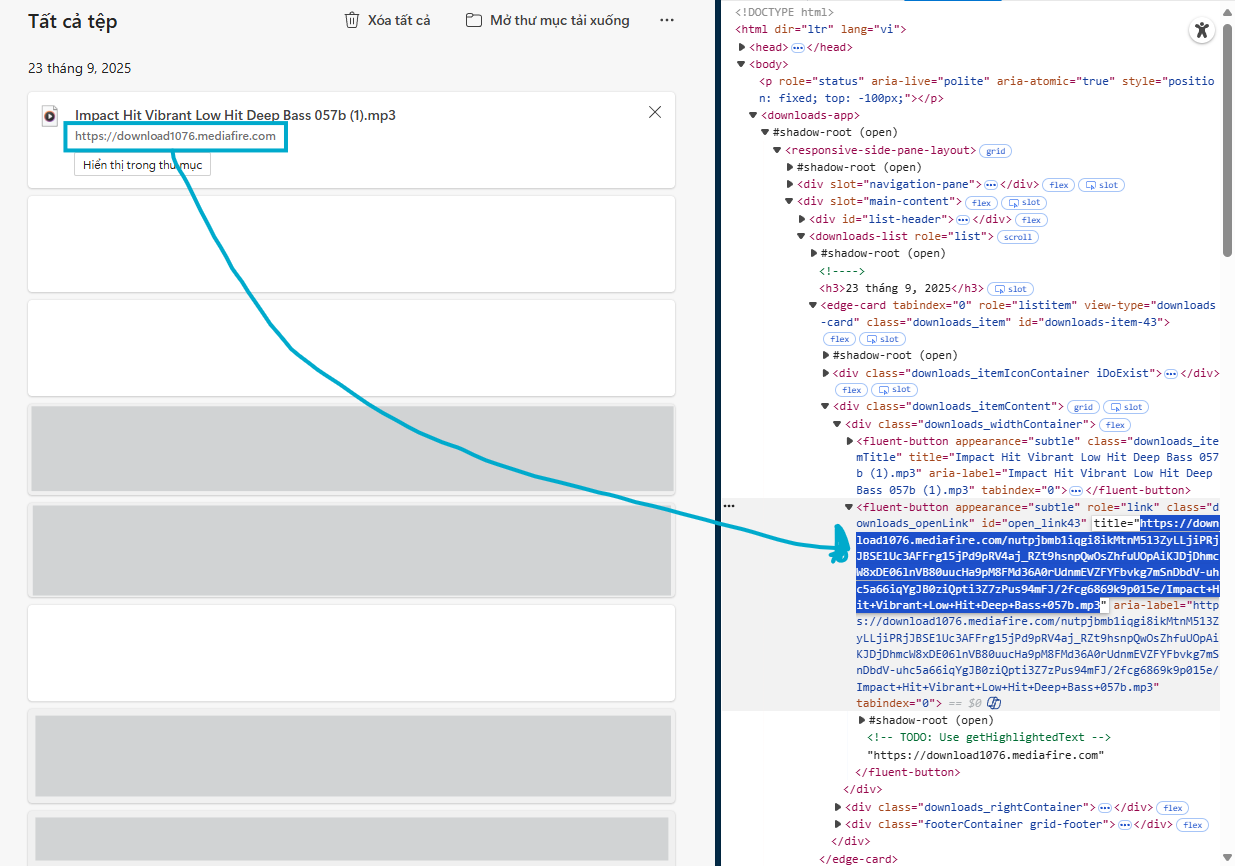Open the download1076.mediafire.com source link
The image size is (1235, 866).
tap(175, 136)
